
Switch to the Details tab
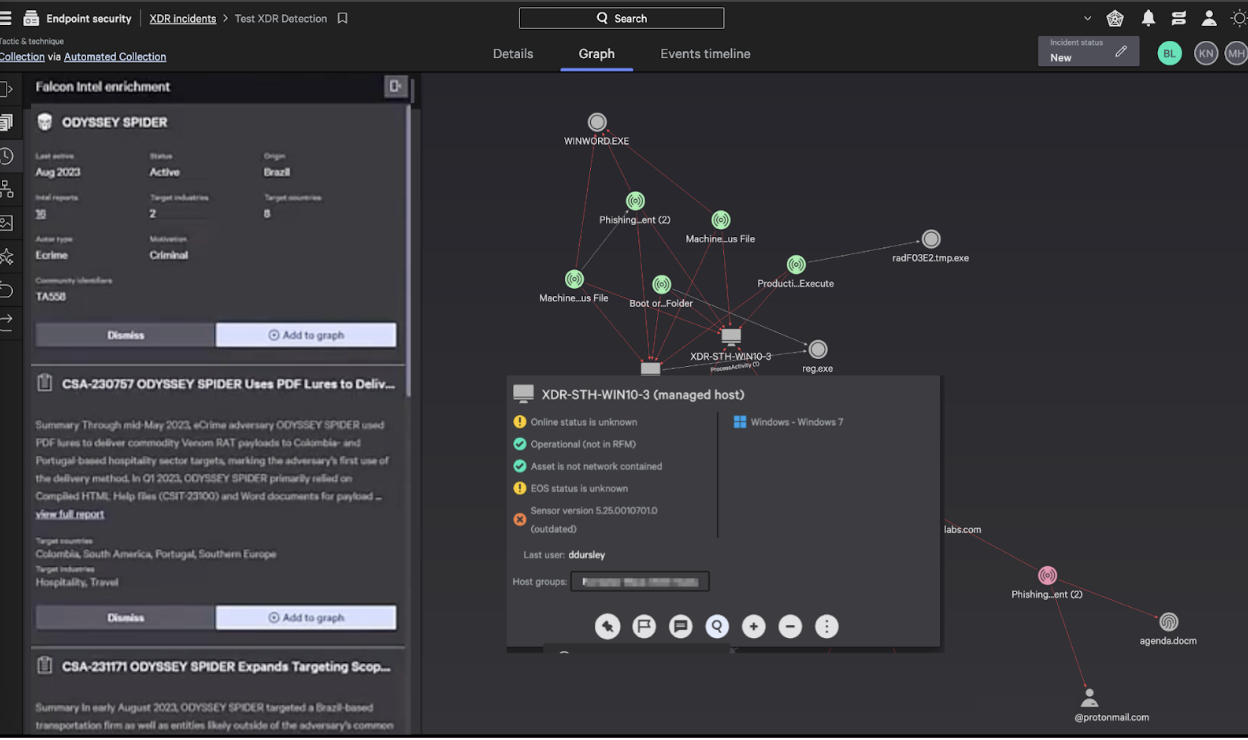(x=513, y=54)
